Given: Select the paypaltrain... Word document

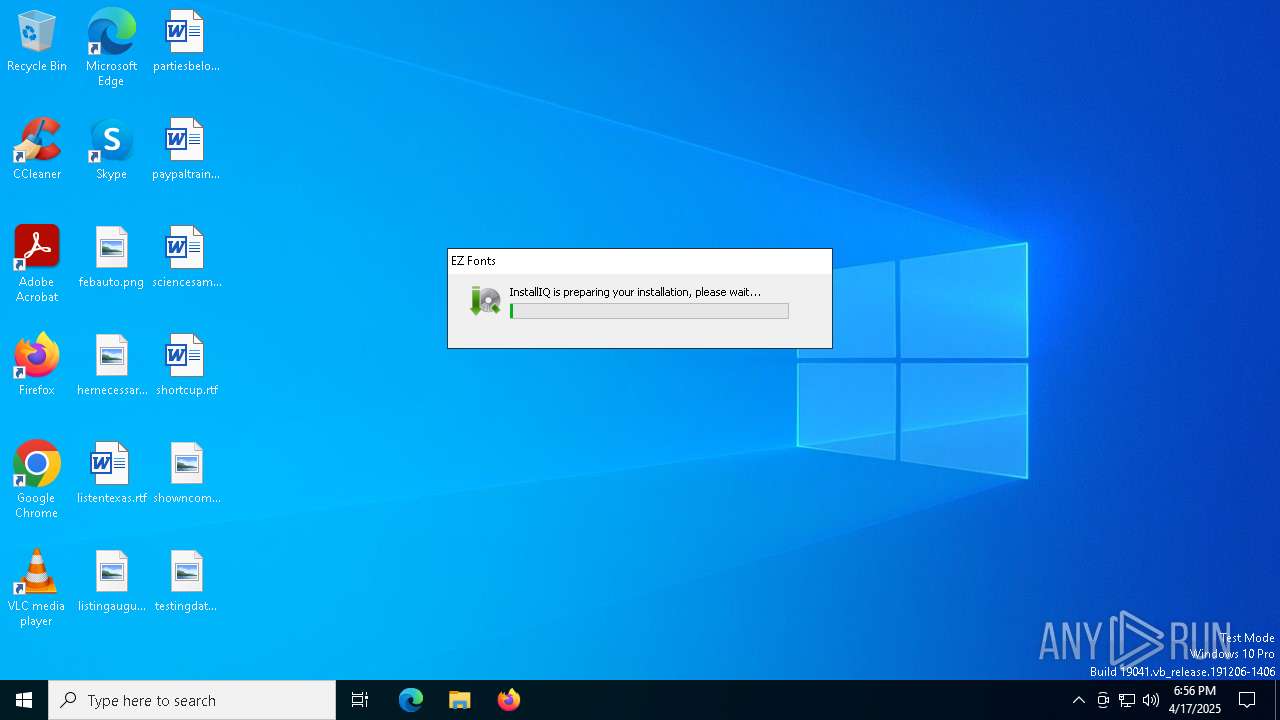Looking at the screenshot, I should coord(186,149).
